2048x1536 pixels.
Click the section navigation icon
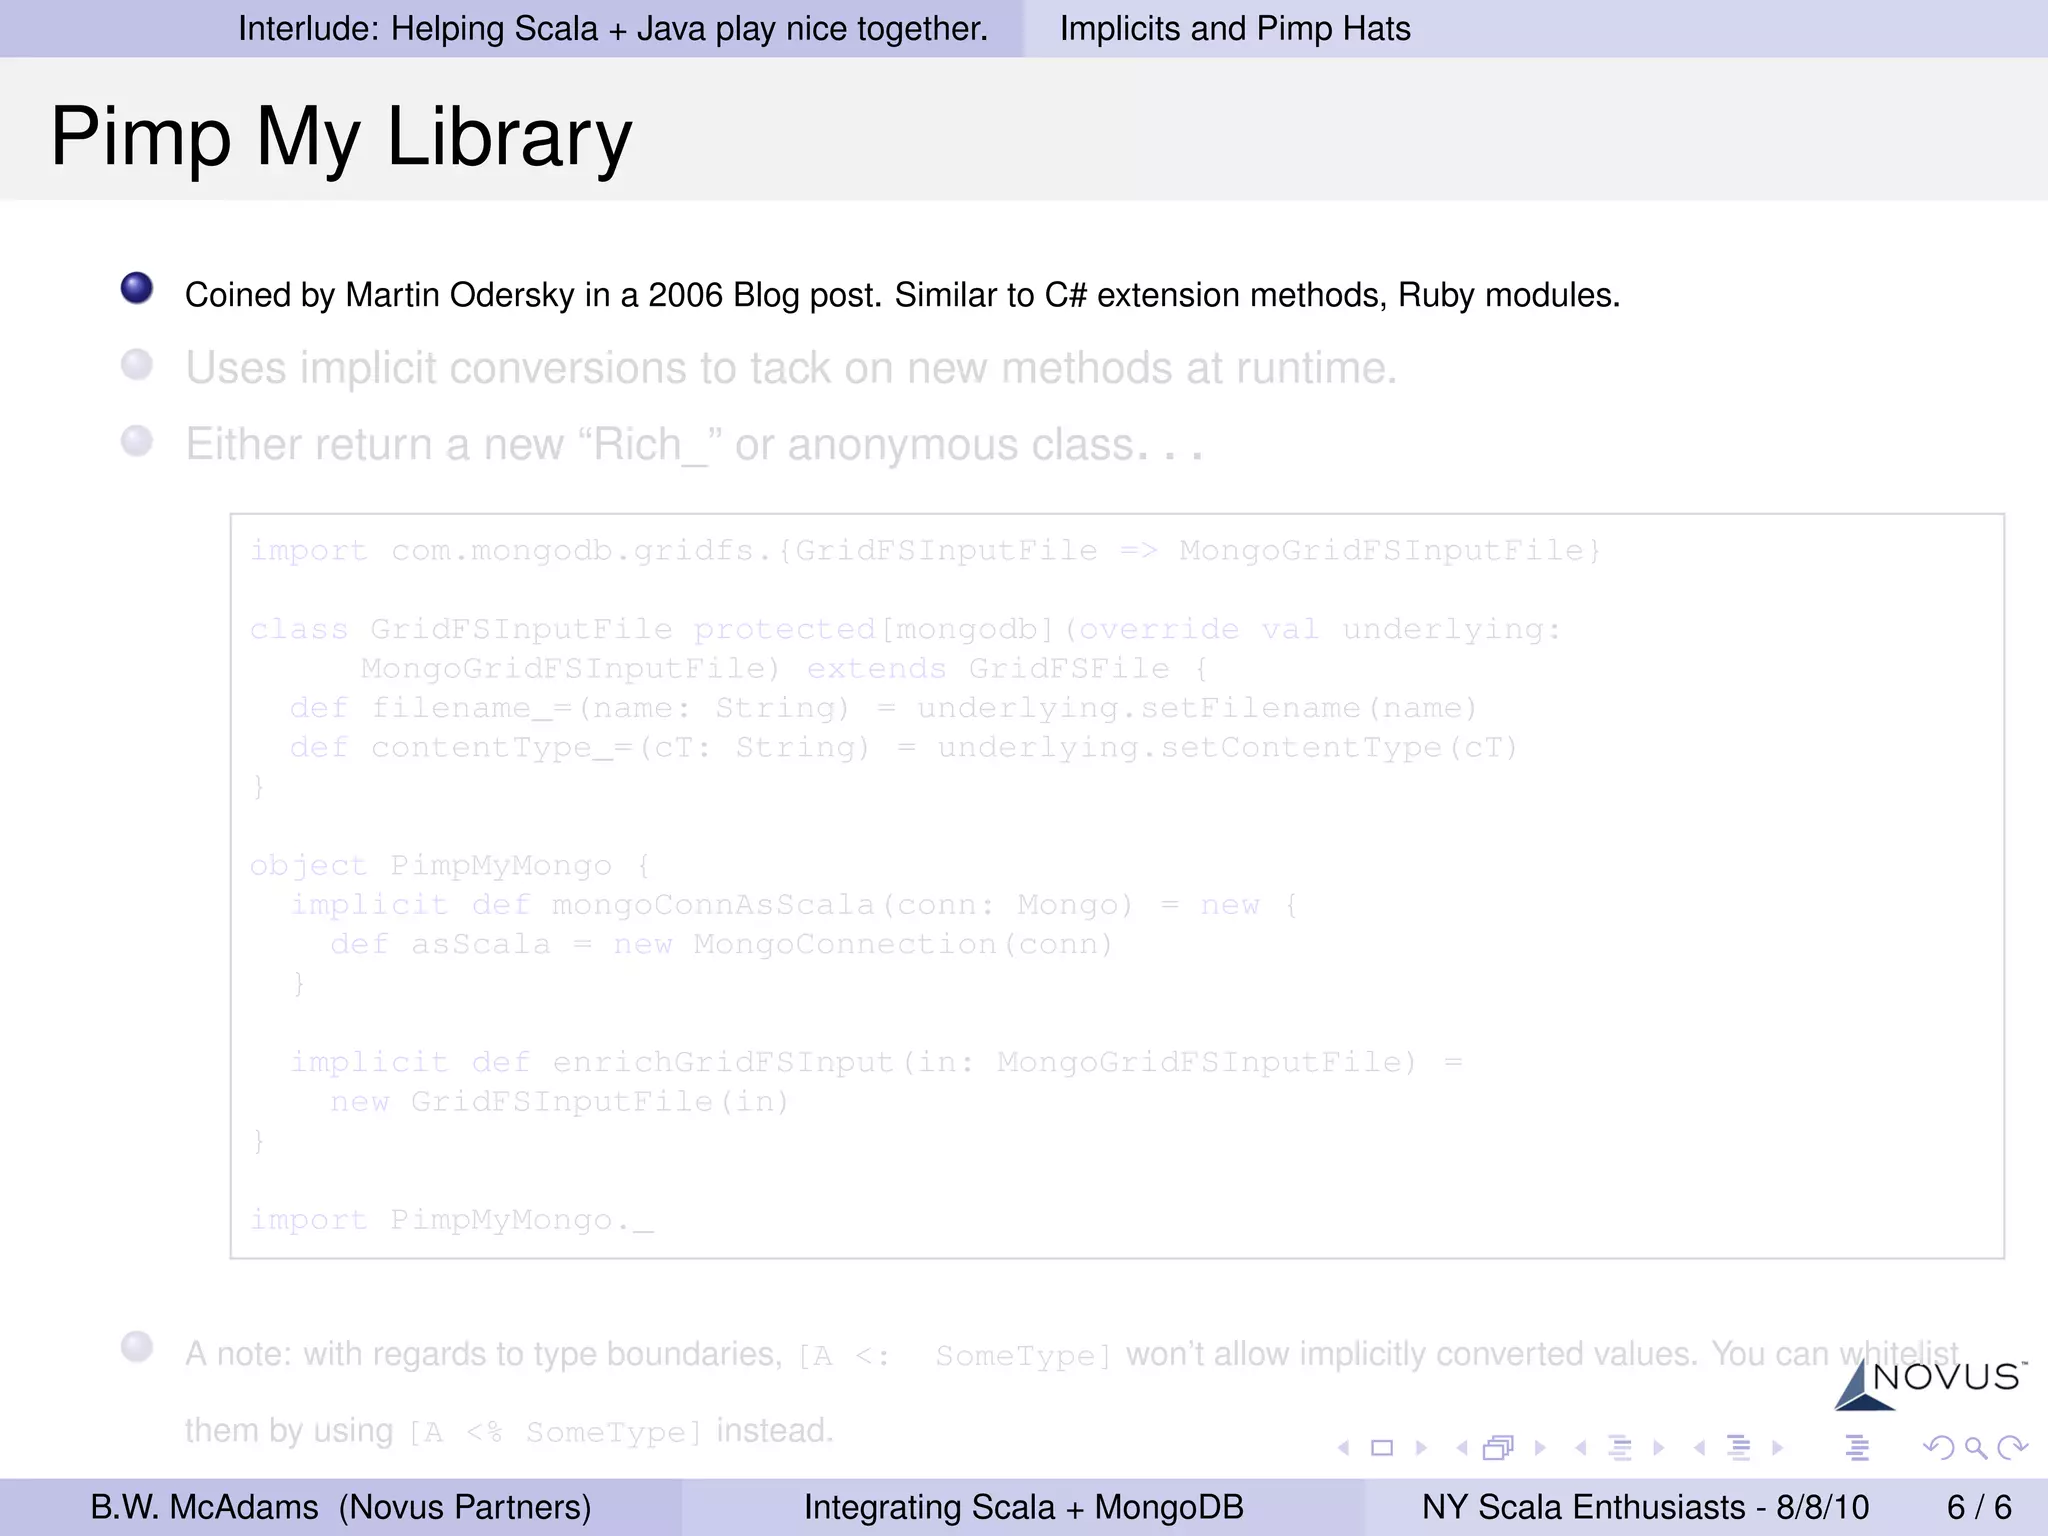[x=1739, y=1447]
